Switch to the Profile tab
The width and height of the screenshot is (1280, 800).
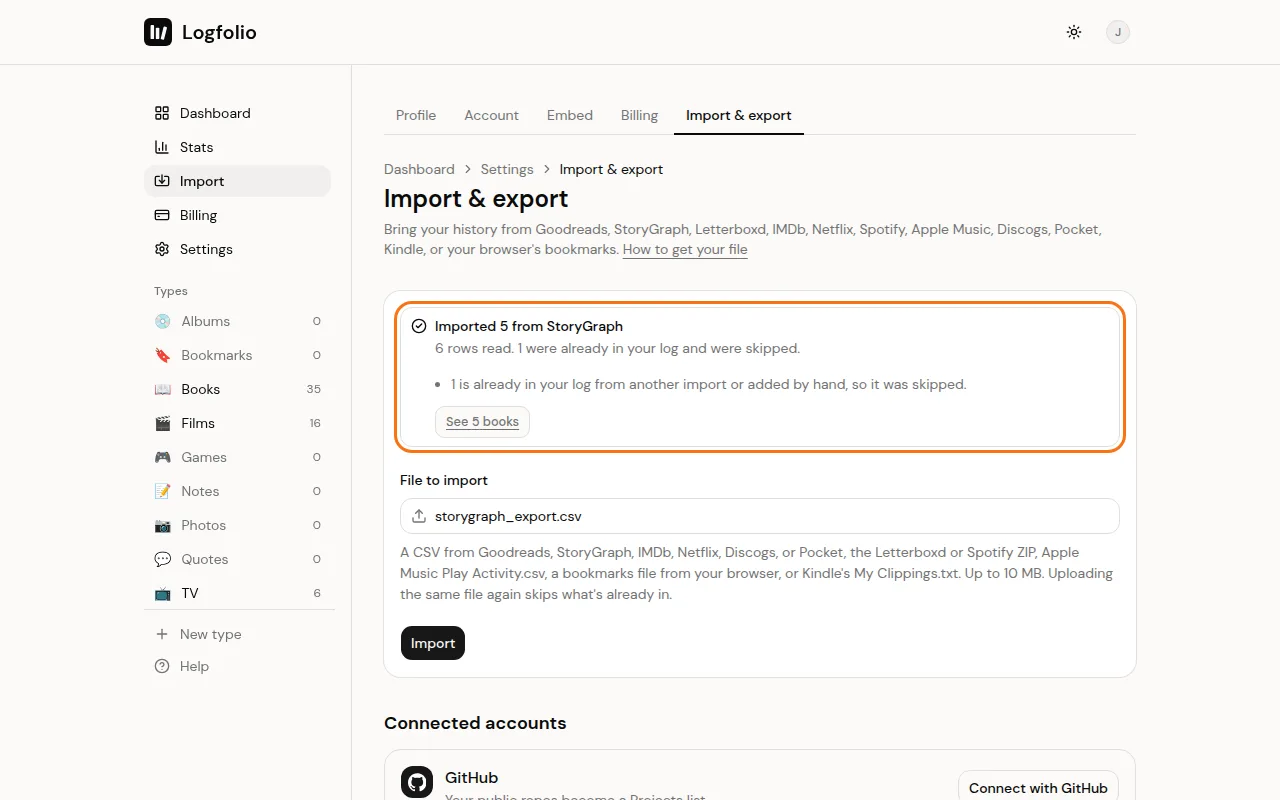point(416,115)
